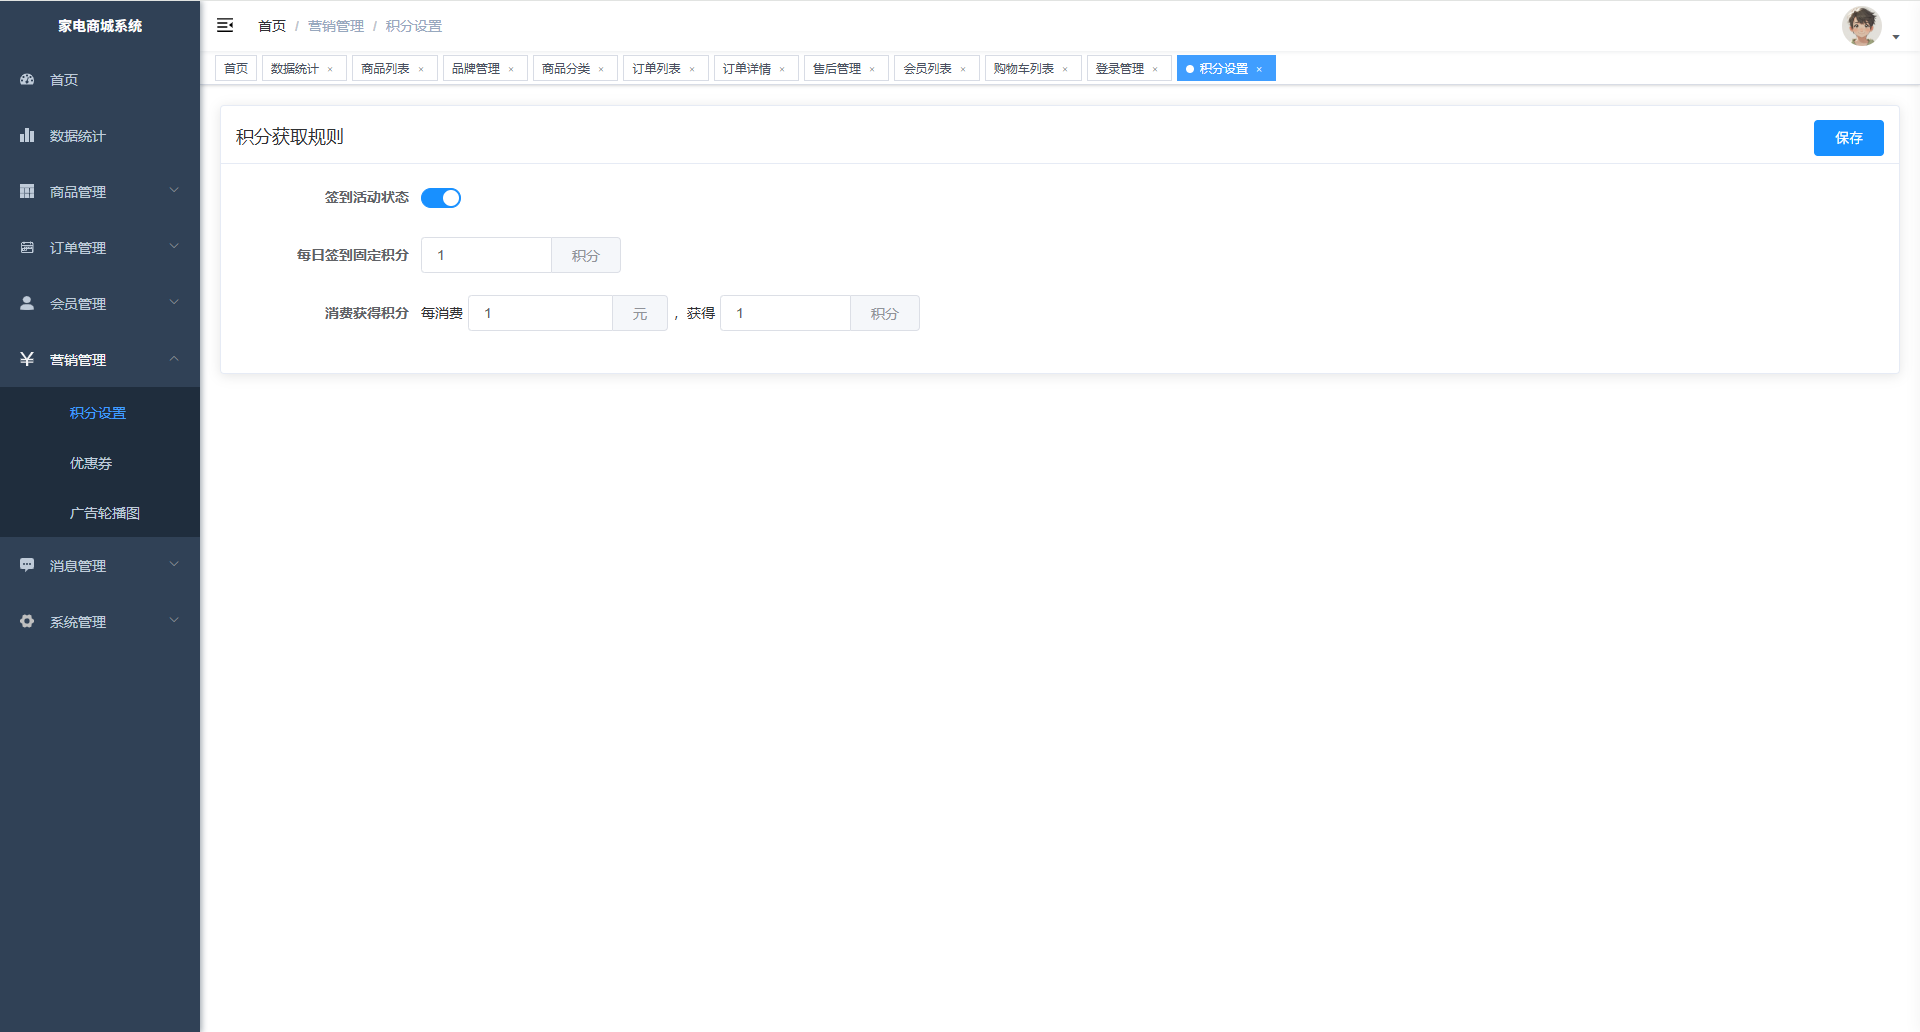Open 优惠券 in the sidebar menu
Viewport: 1920px width, 1032px height.
point(91,463)
